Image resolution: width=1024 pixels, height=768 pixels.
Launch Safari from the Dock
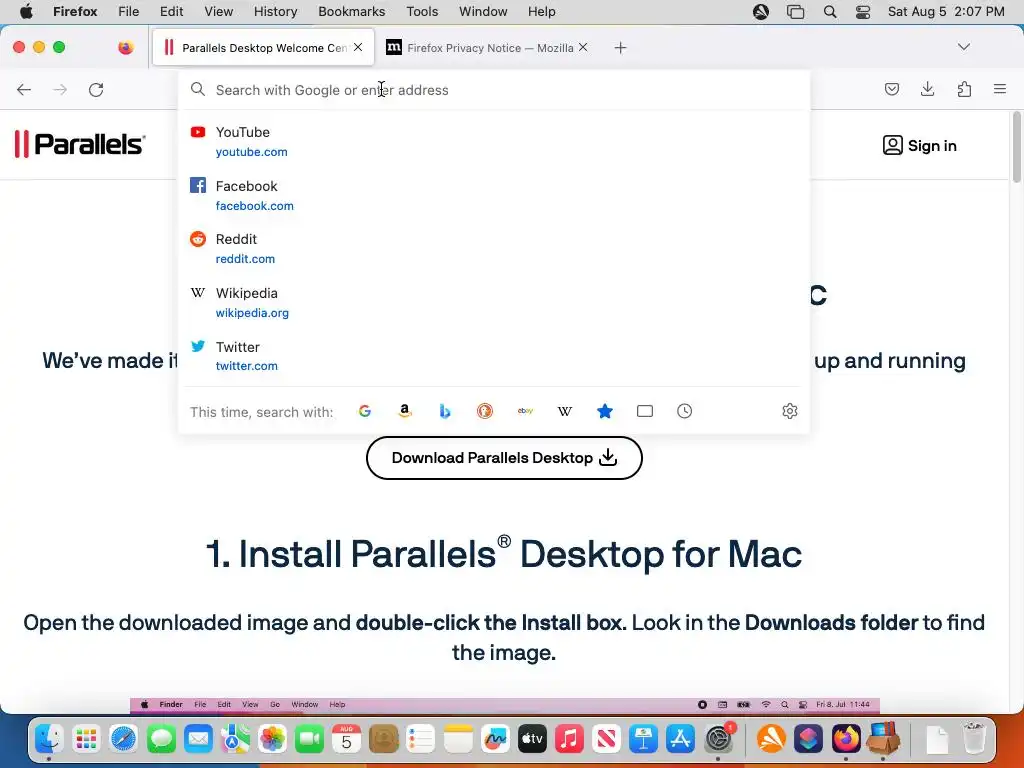click(123, 739)
